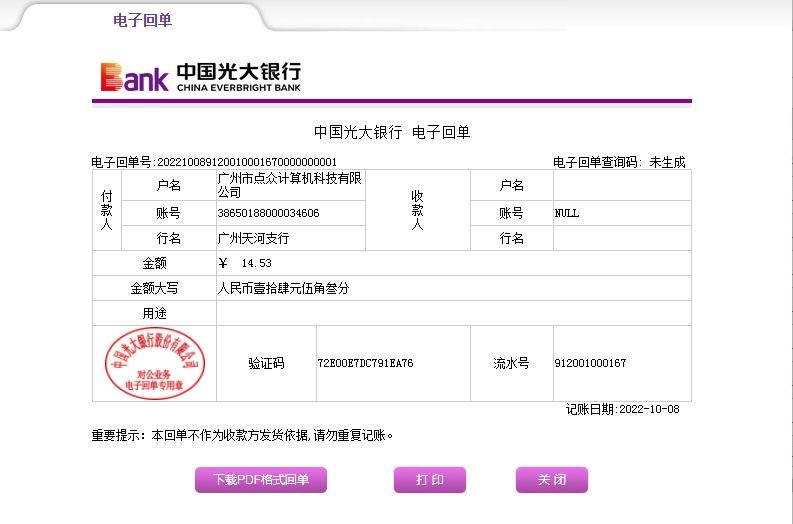
Task: Select the 流水号 value 912001000167
Action: 590,363
